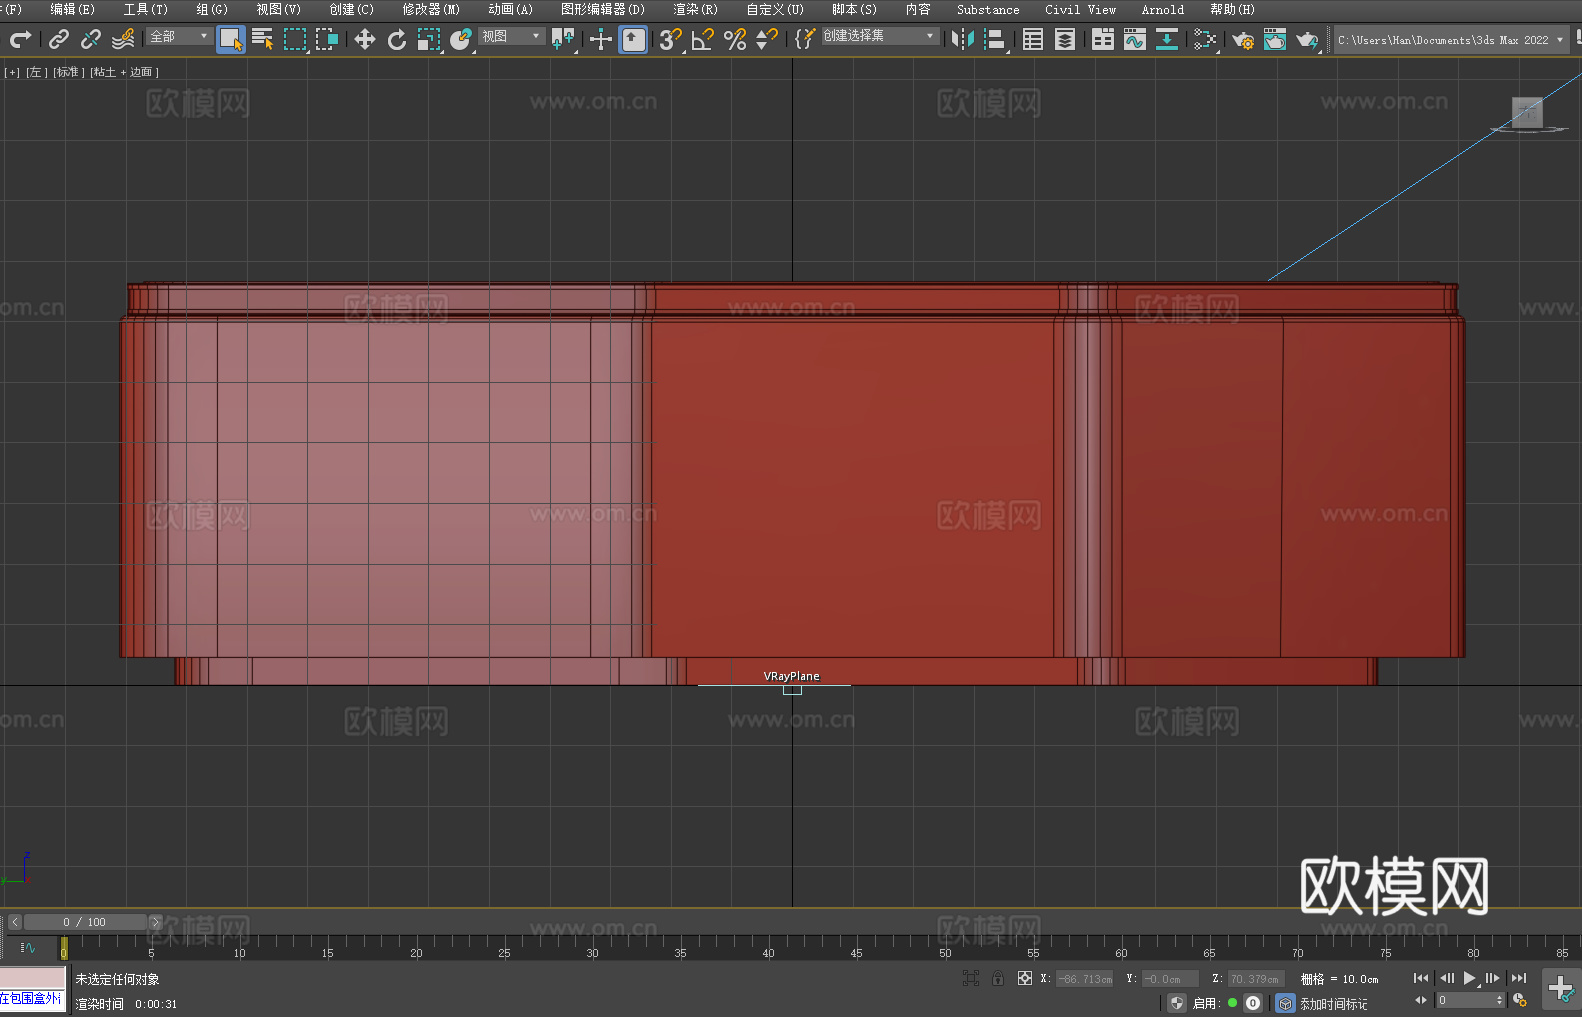Click the Render Production teapot icon
The image size is (1582, 1017).
(x=1307, y=39)
